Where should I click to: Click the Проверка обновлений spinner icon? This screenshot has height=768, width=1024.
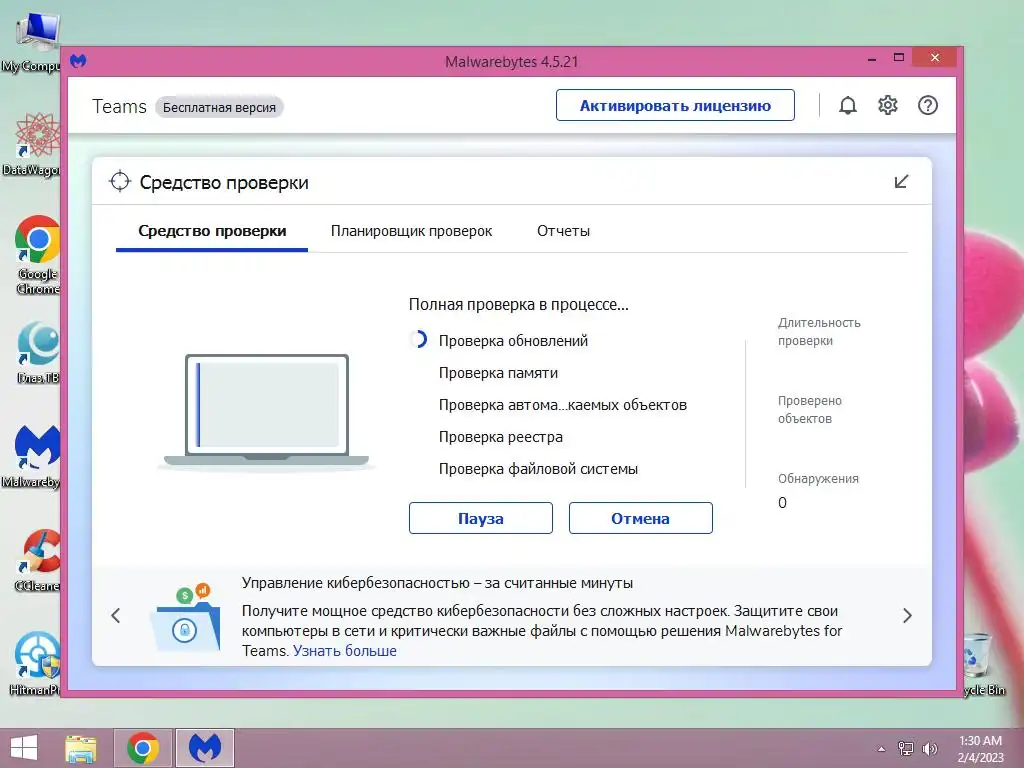[x=418, y=340]
